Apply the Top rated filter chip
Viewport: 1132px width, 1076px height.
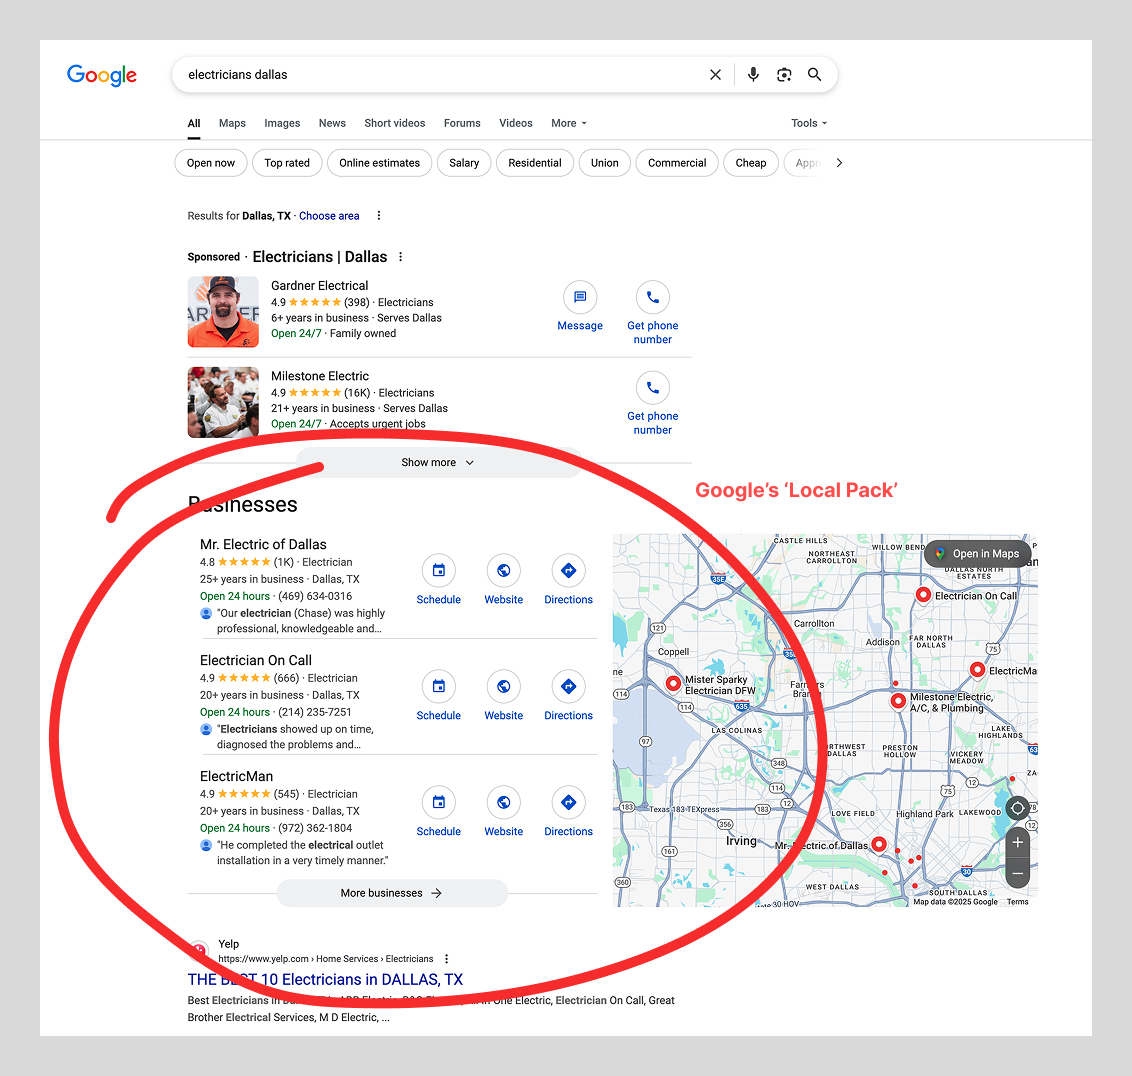pyautogui.click(x=287, y=163)
